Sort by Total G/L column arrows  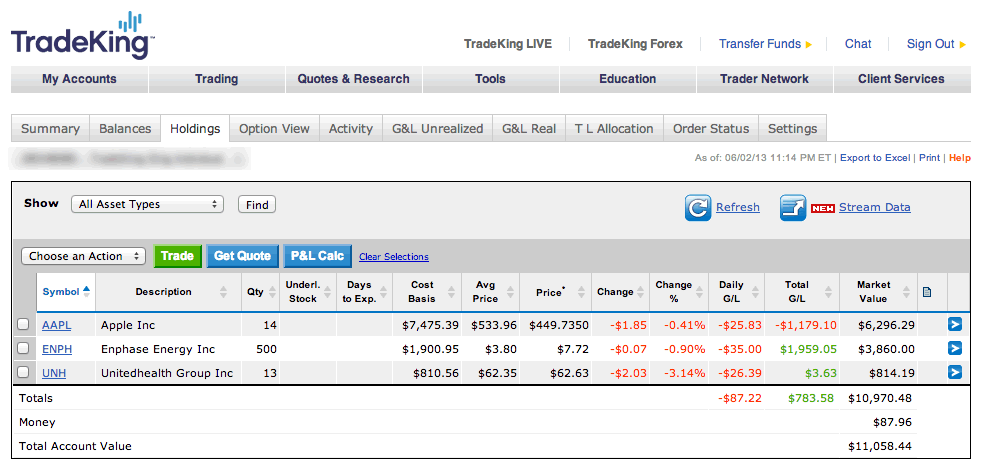pos(828,292)
